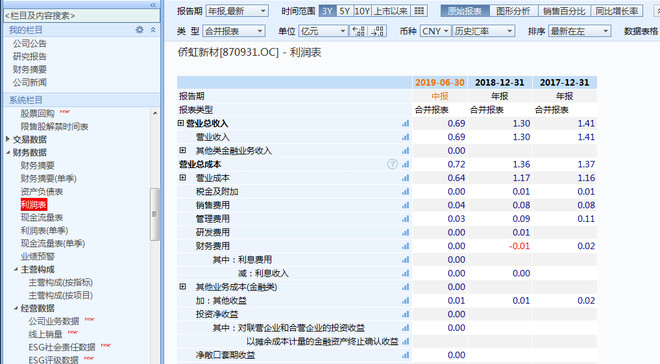Expand the 营业成本 row
660x364 pixels.
[x=183, y=178]
